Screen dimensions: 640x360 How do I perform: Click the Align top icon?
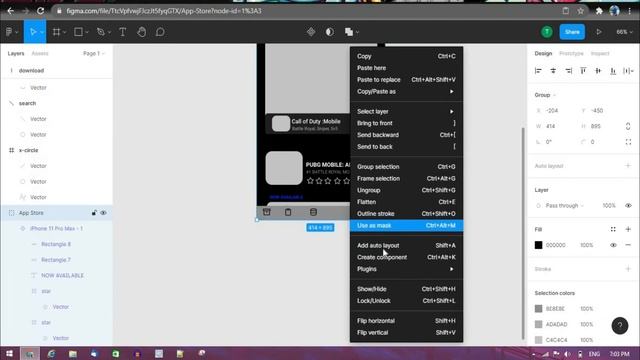tap(583, 71)
